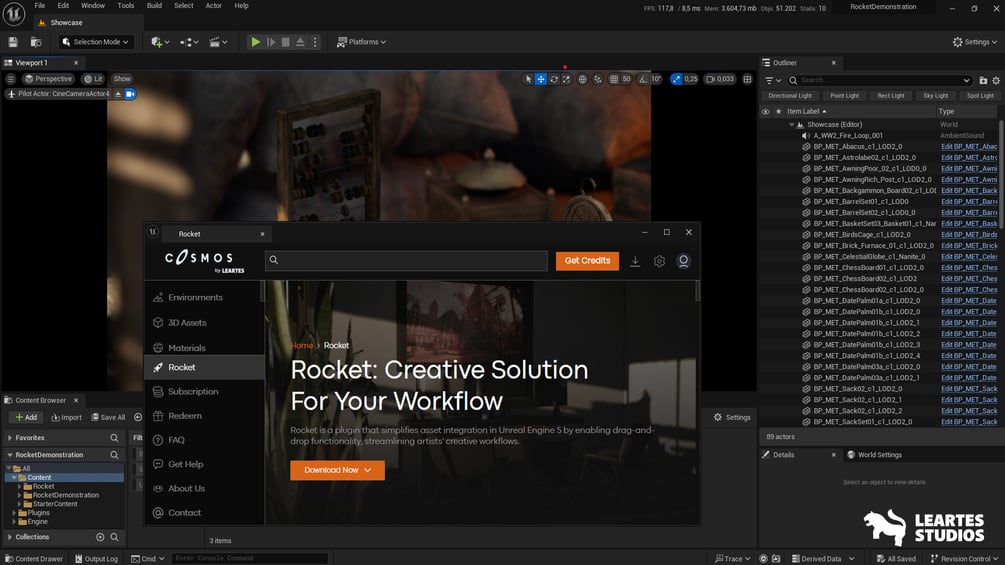Screen dimensions: 1005x565
Task: Toggle Outliner visibility eye column header
Action: (x=765, y=111)
